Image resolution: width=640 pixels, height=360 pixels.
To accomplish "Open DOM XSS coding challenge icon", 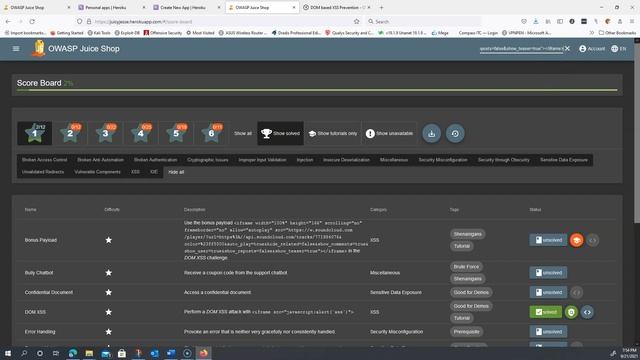I will point(587,312).
